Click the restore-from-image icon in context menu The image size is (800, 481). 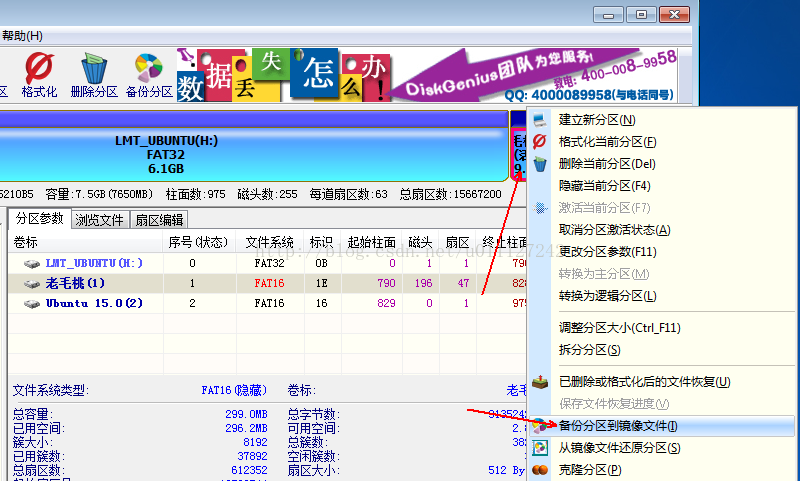540,448
